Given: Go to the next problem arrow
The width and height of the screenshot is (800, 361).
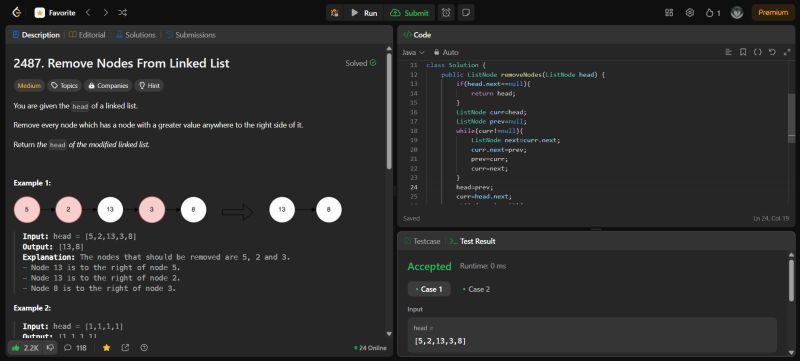Looking at the screenshot, I should 106,13.
